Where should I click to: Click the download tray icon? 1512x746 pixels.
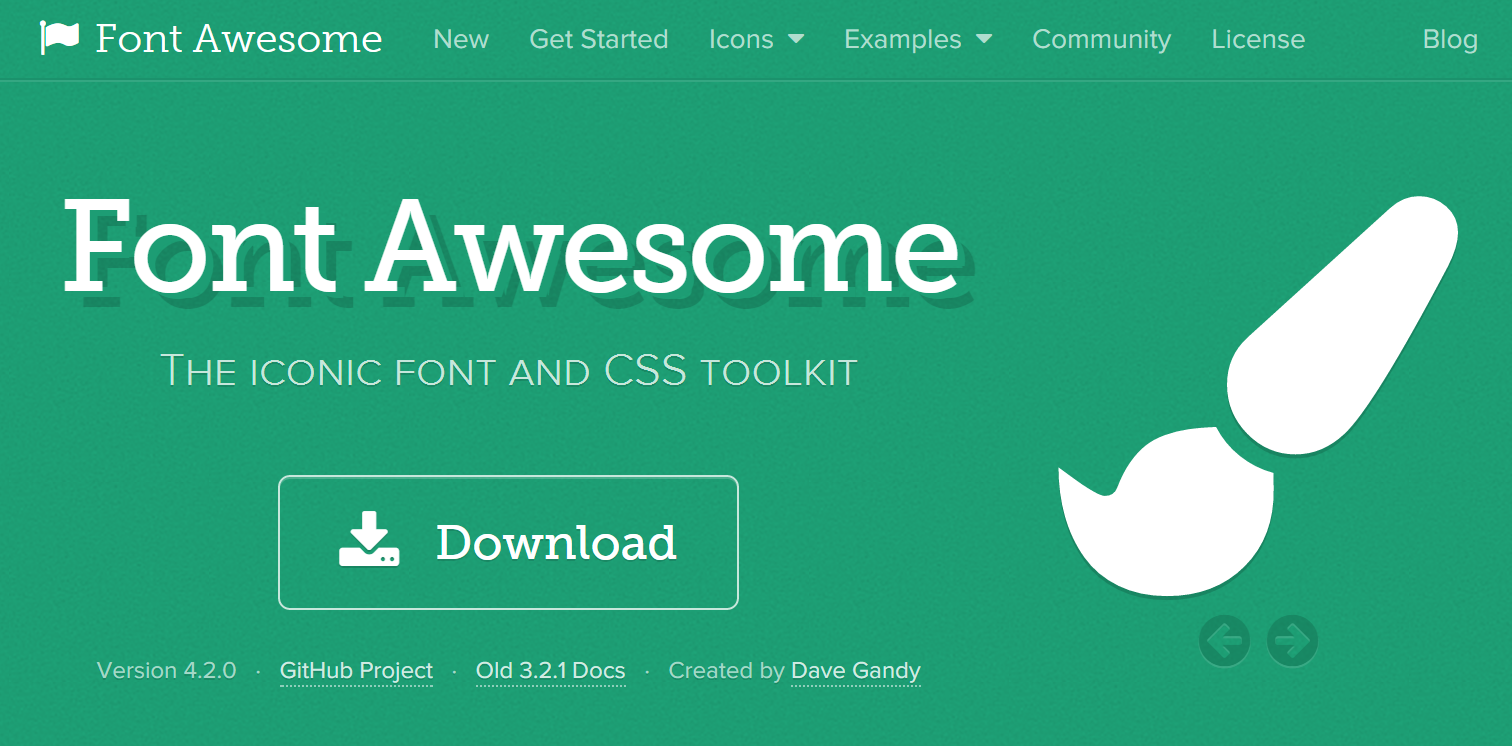pos(369,540)
